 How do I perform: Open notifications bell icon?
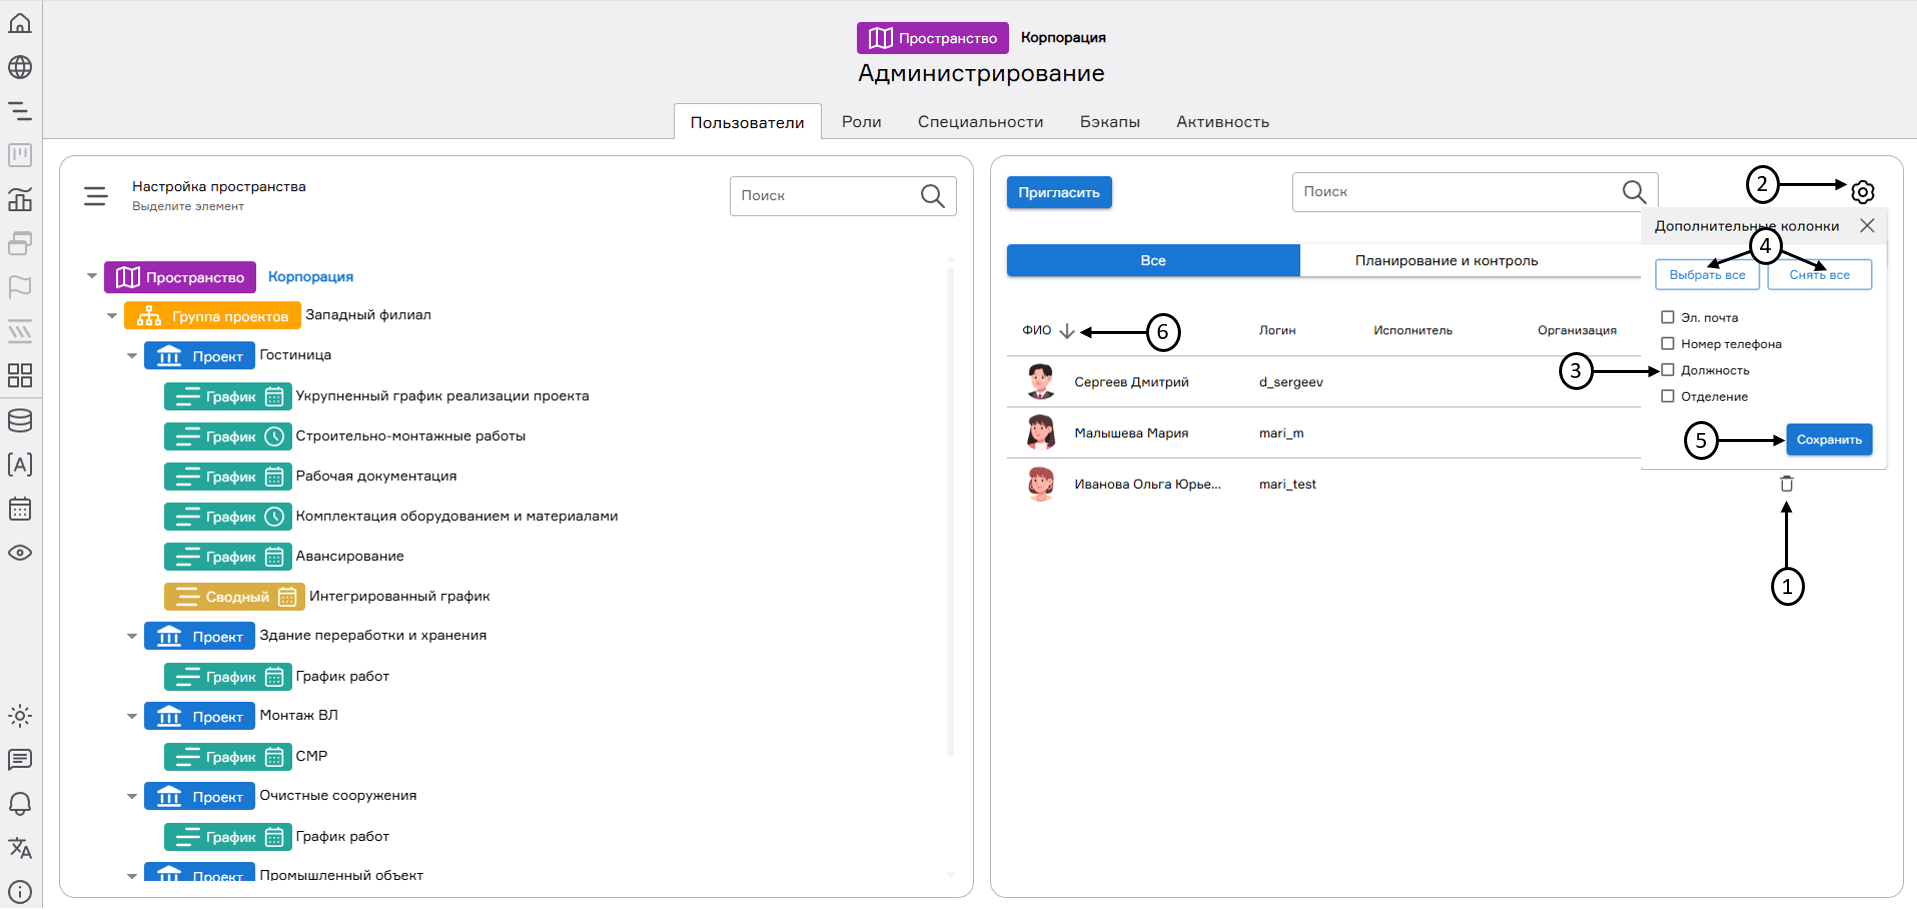coord(20,804)
